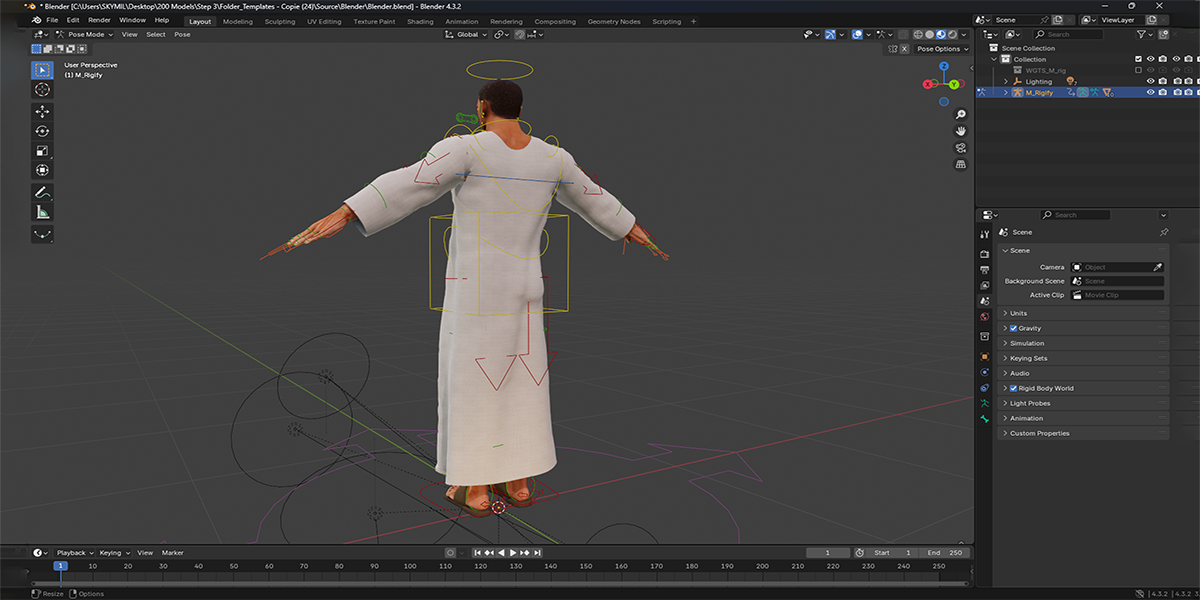The height and width of the screenshot is (600, 1200).
Task: Switch to the Sculpting workspace tab
Action: pos(280,21)
